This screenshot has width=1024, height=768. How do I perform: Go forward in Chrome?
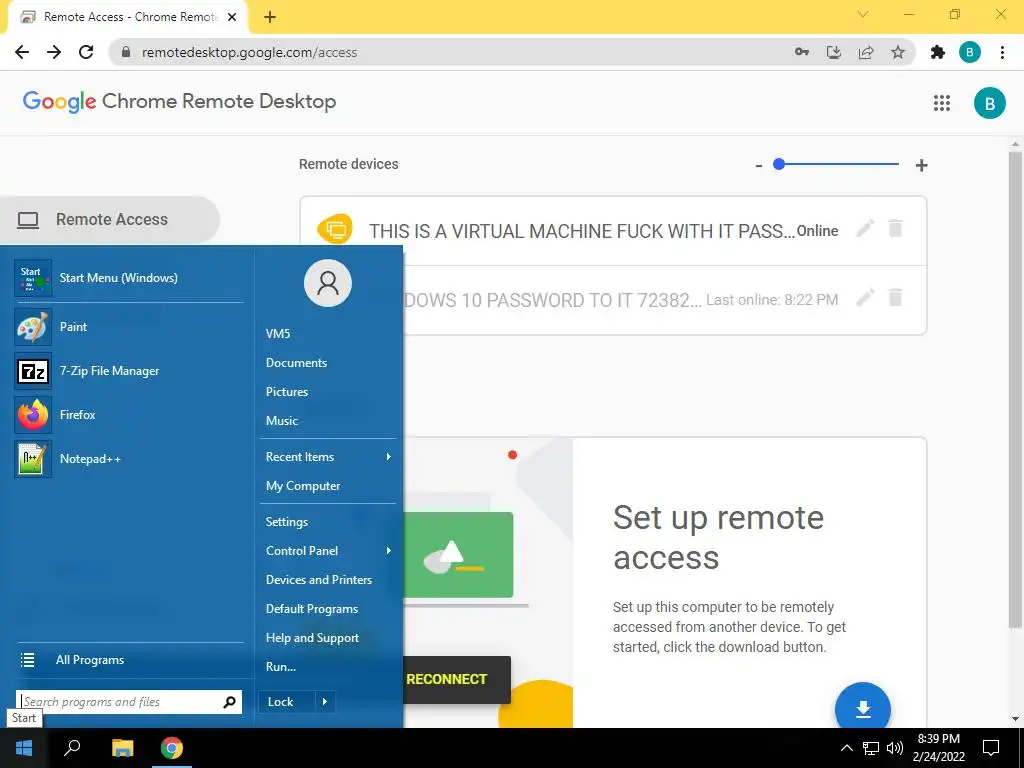tap(54, 52)
